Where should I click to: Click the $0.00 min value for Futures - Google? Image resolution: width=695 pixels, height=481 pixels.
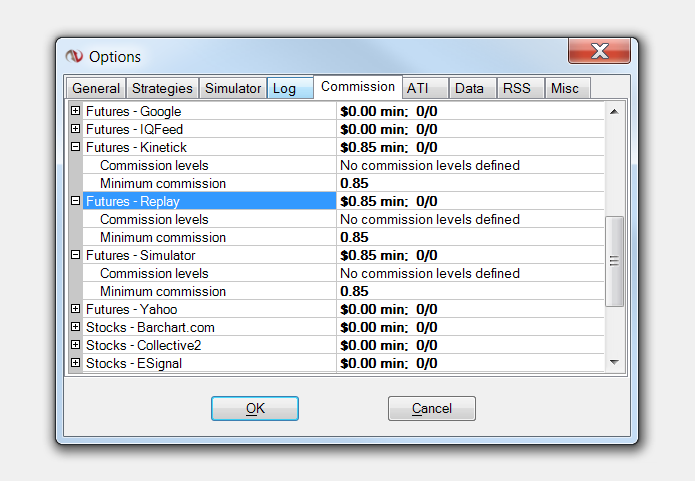[389, 111]
